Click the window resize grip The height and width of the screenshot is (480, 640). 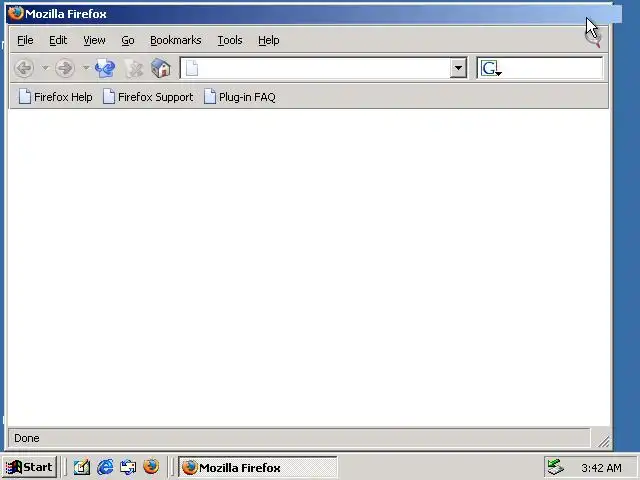coord(603,440)
